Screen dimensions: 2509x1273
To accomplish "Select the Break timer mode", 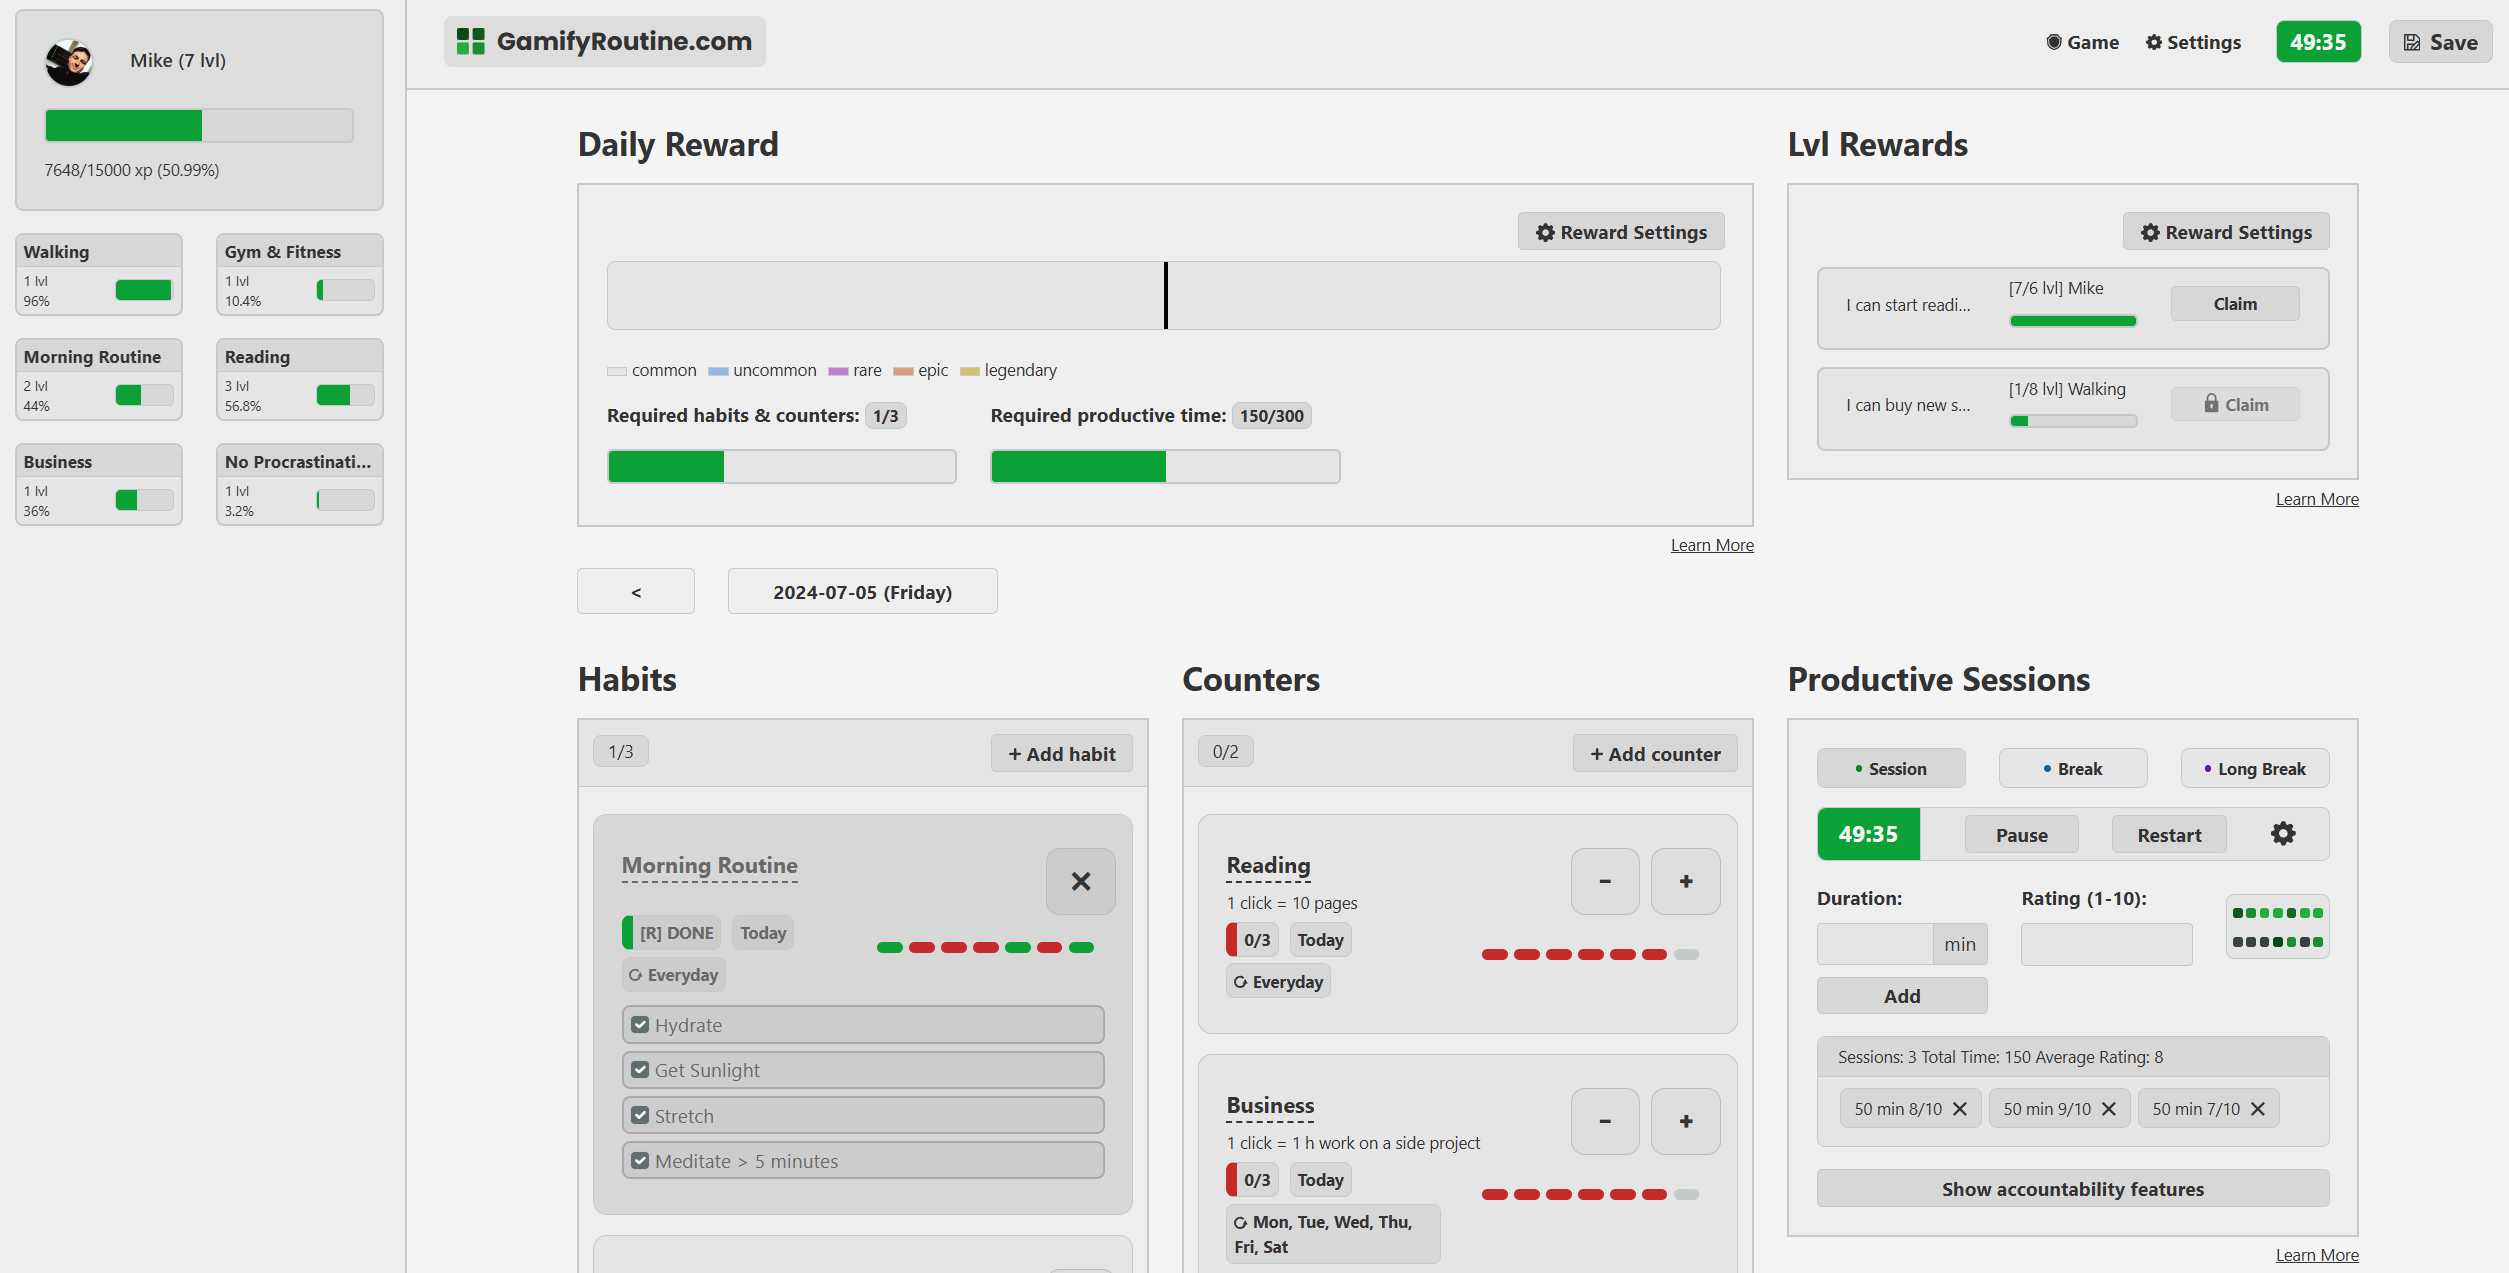I will click(2073, 769).
